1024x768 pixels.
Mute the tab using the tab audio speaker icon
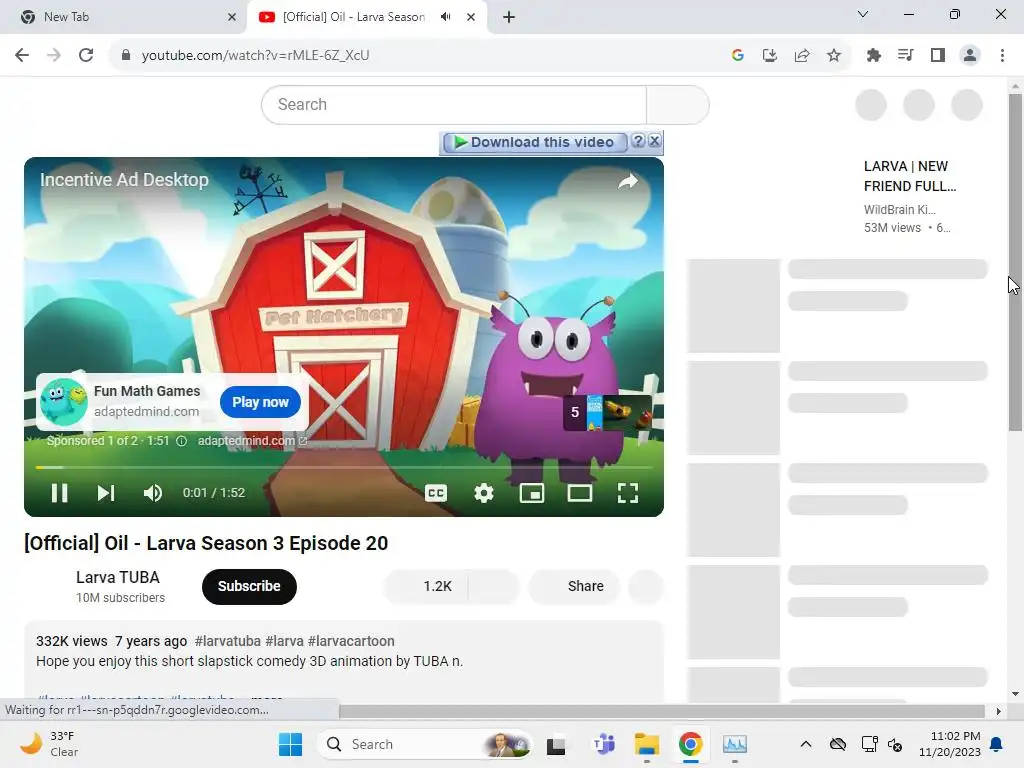click(x=446, y=17)
